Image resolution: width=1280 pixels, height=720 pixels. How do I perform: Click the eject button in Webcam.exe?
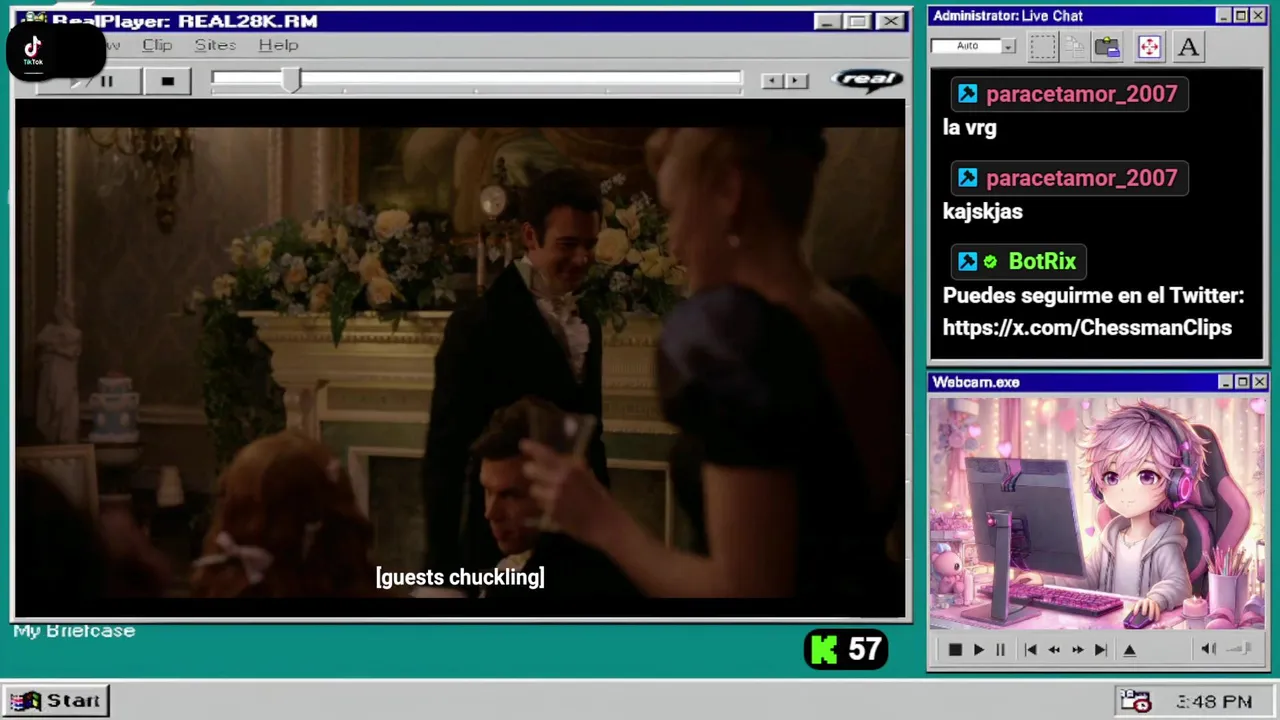click(1129, 650)
